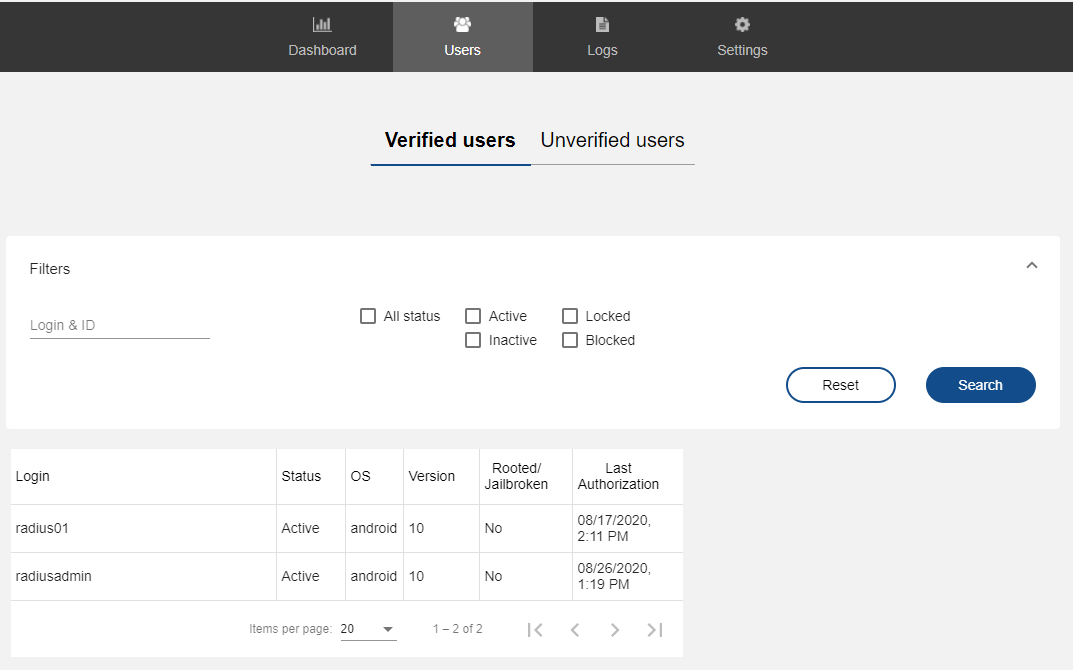The image size is (1073, 670).
Task: Open the Items per page dropdown
Action: pos(368,629)
